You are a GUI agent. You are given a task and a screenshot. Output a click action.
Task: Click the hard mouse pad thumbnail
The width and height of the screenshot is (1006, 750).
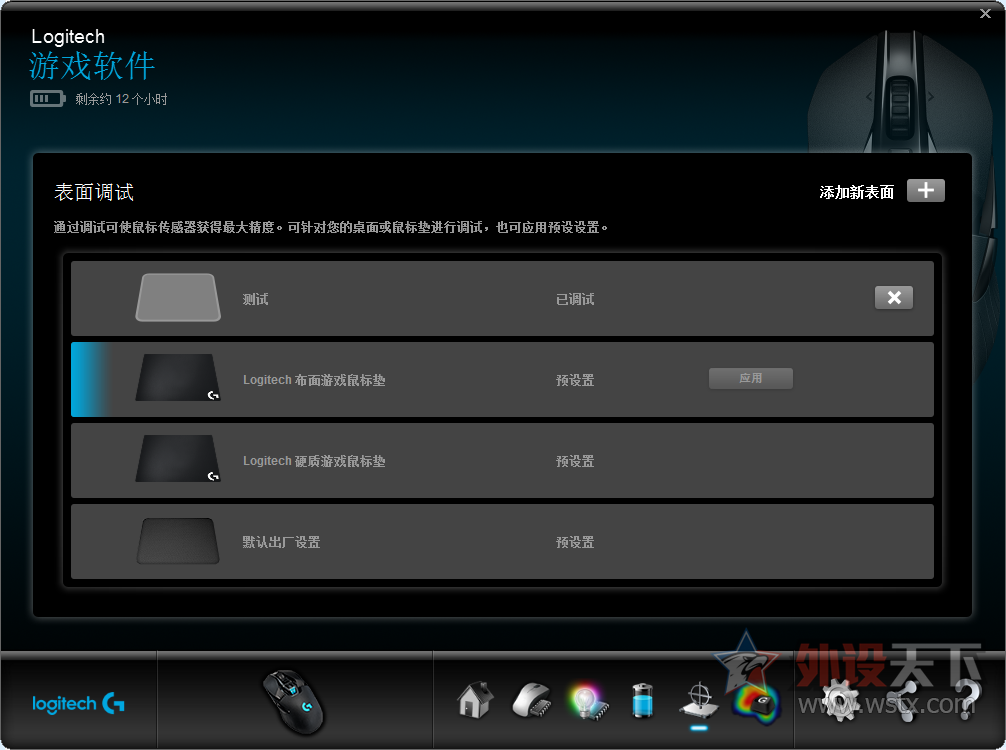tap(177, 460)
